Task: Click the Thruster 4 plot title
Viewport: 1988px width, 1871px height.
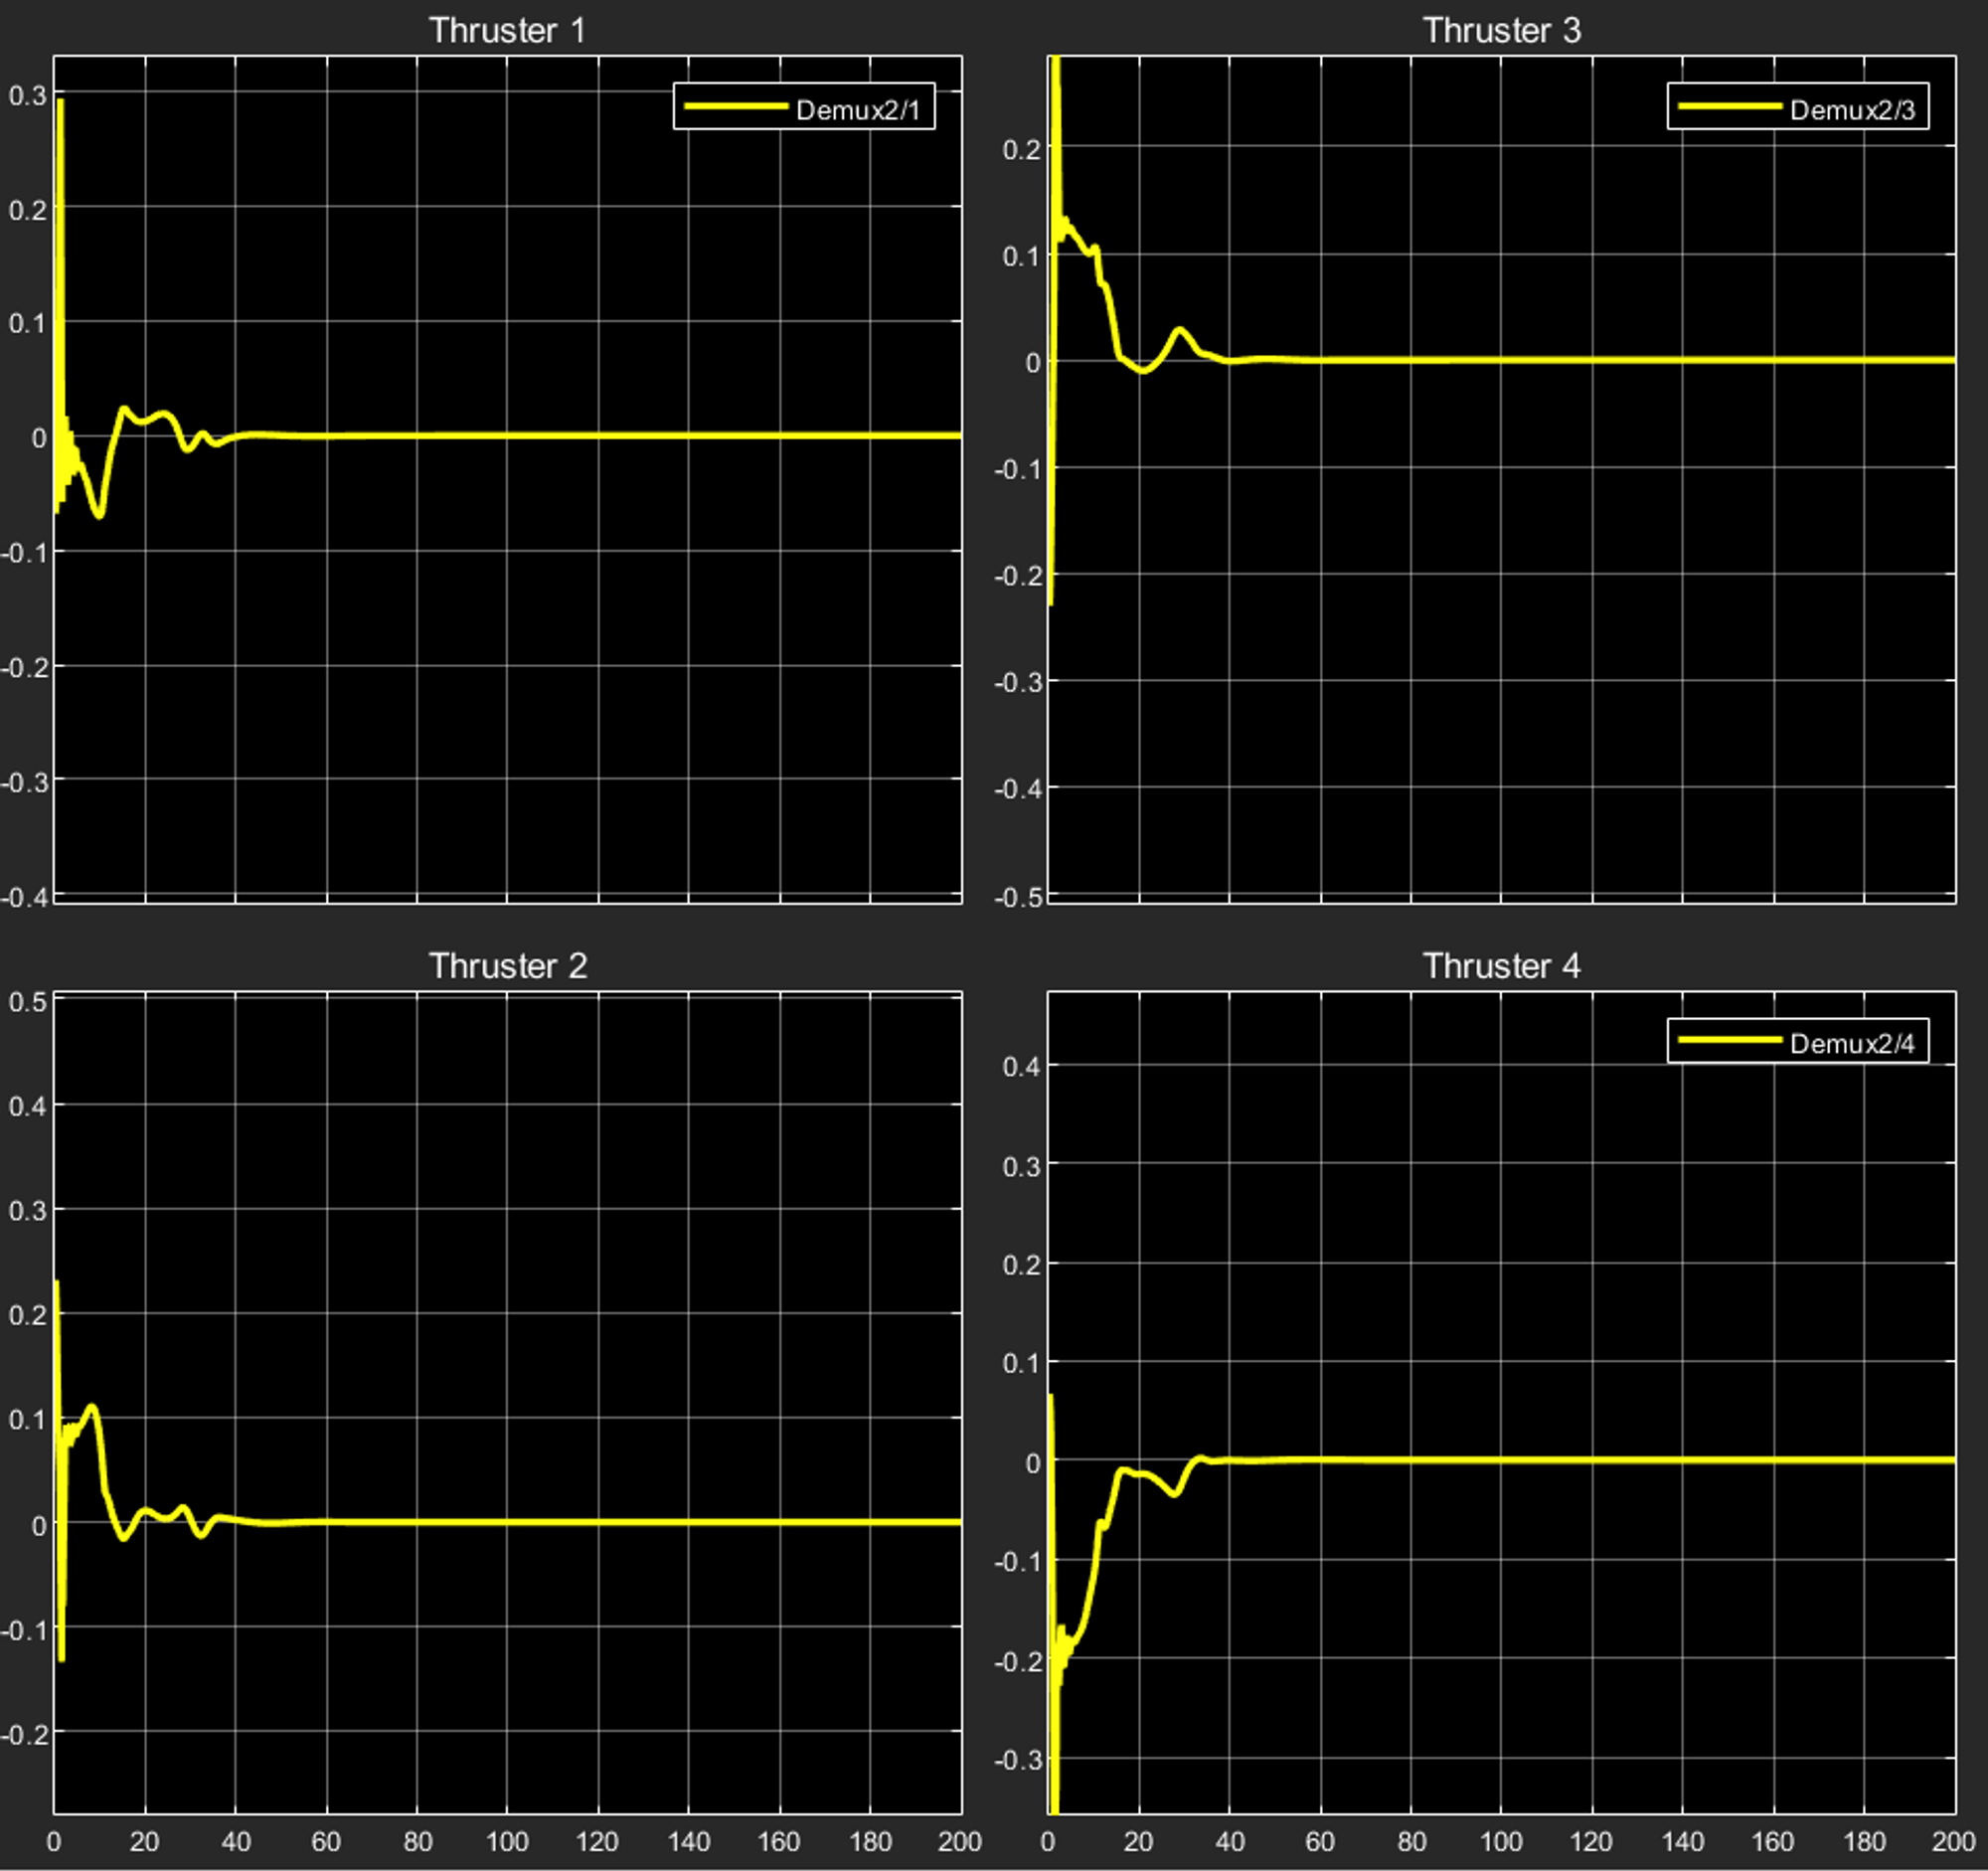Action: pyautogui.click(x=1501, y=966)
